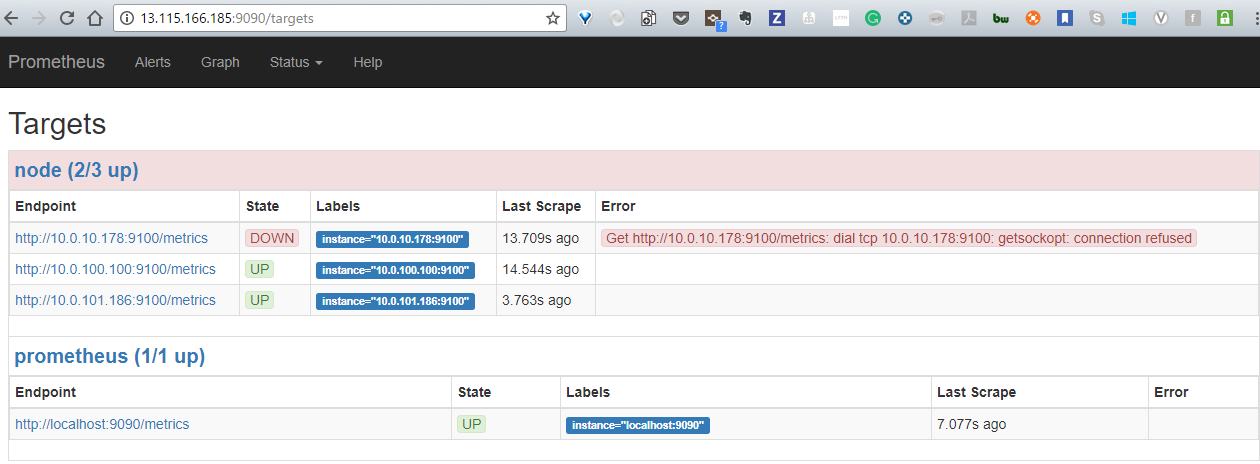Click last scrape value 14.544s ago
The height and width of the screenshot is (464, 1260).
pos(540,269)
